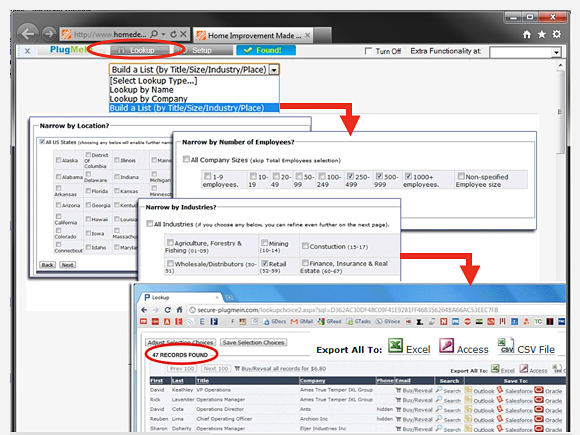
Task: Sort results by Company column header
Action: 313,381
